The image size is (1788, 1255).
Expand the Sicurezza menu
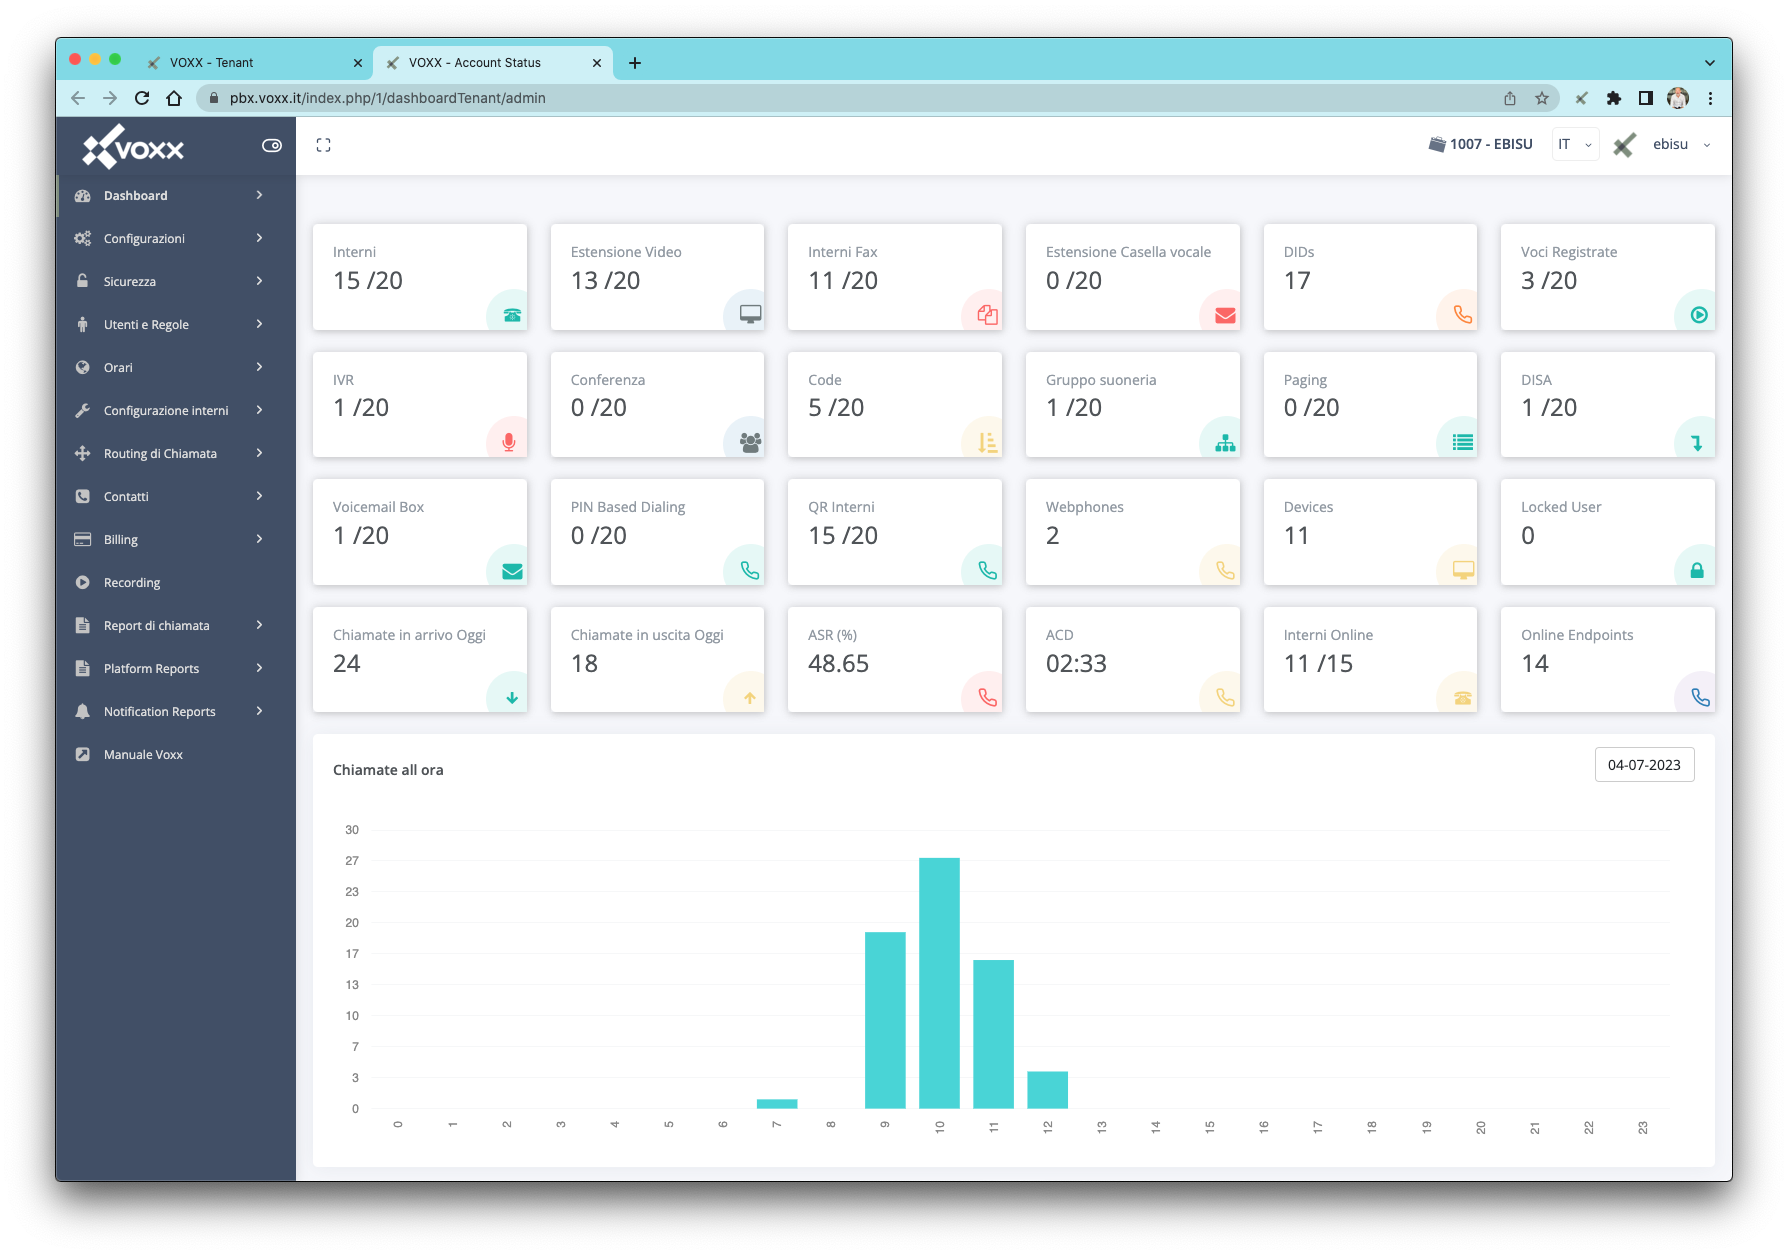[x=176, y=281]
